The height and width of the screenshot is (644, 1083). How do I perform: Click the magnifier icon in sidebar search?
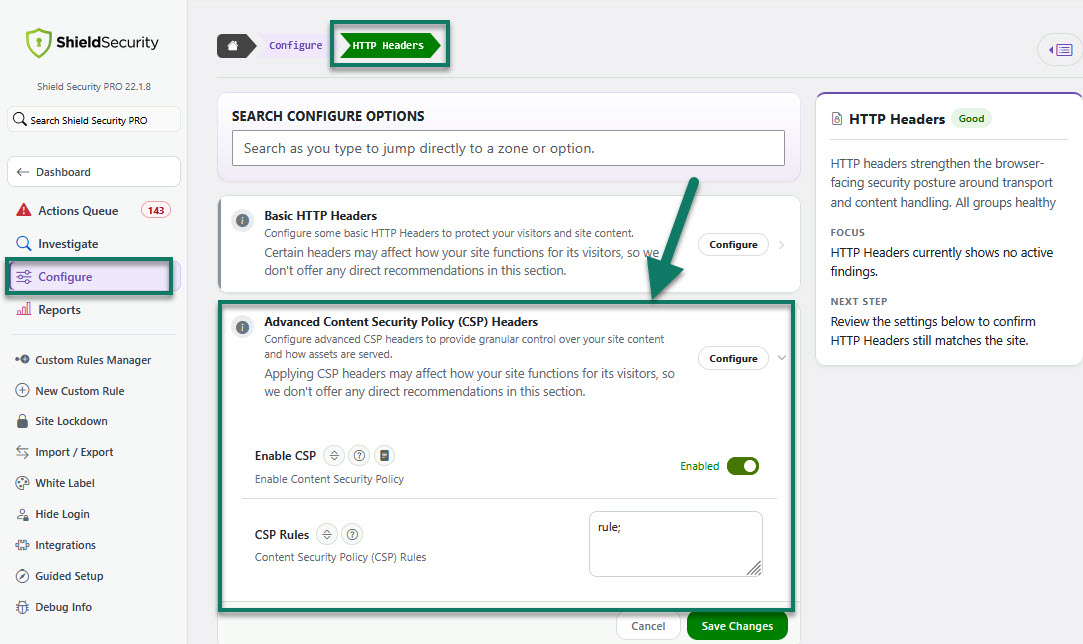20,119
